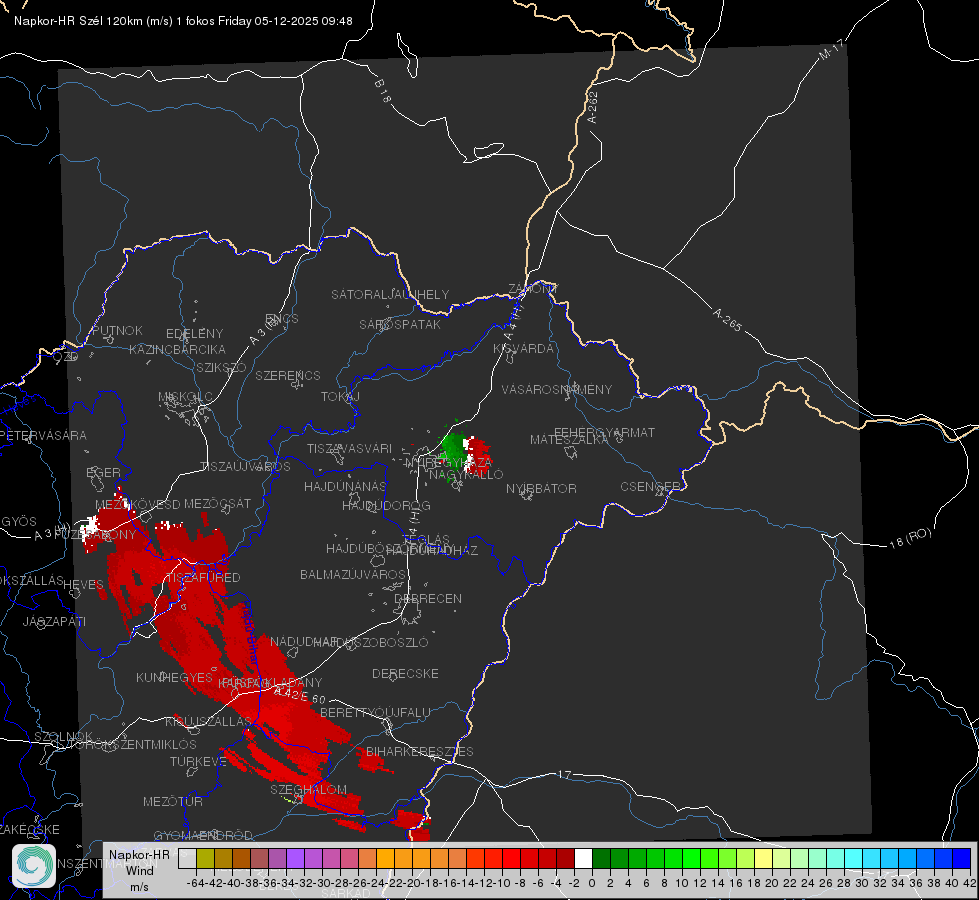This screenshot has width=979, height=900.
Task: Click the TISZAVASVÁRI label
Action: tap(350, 448)
